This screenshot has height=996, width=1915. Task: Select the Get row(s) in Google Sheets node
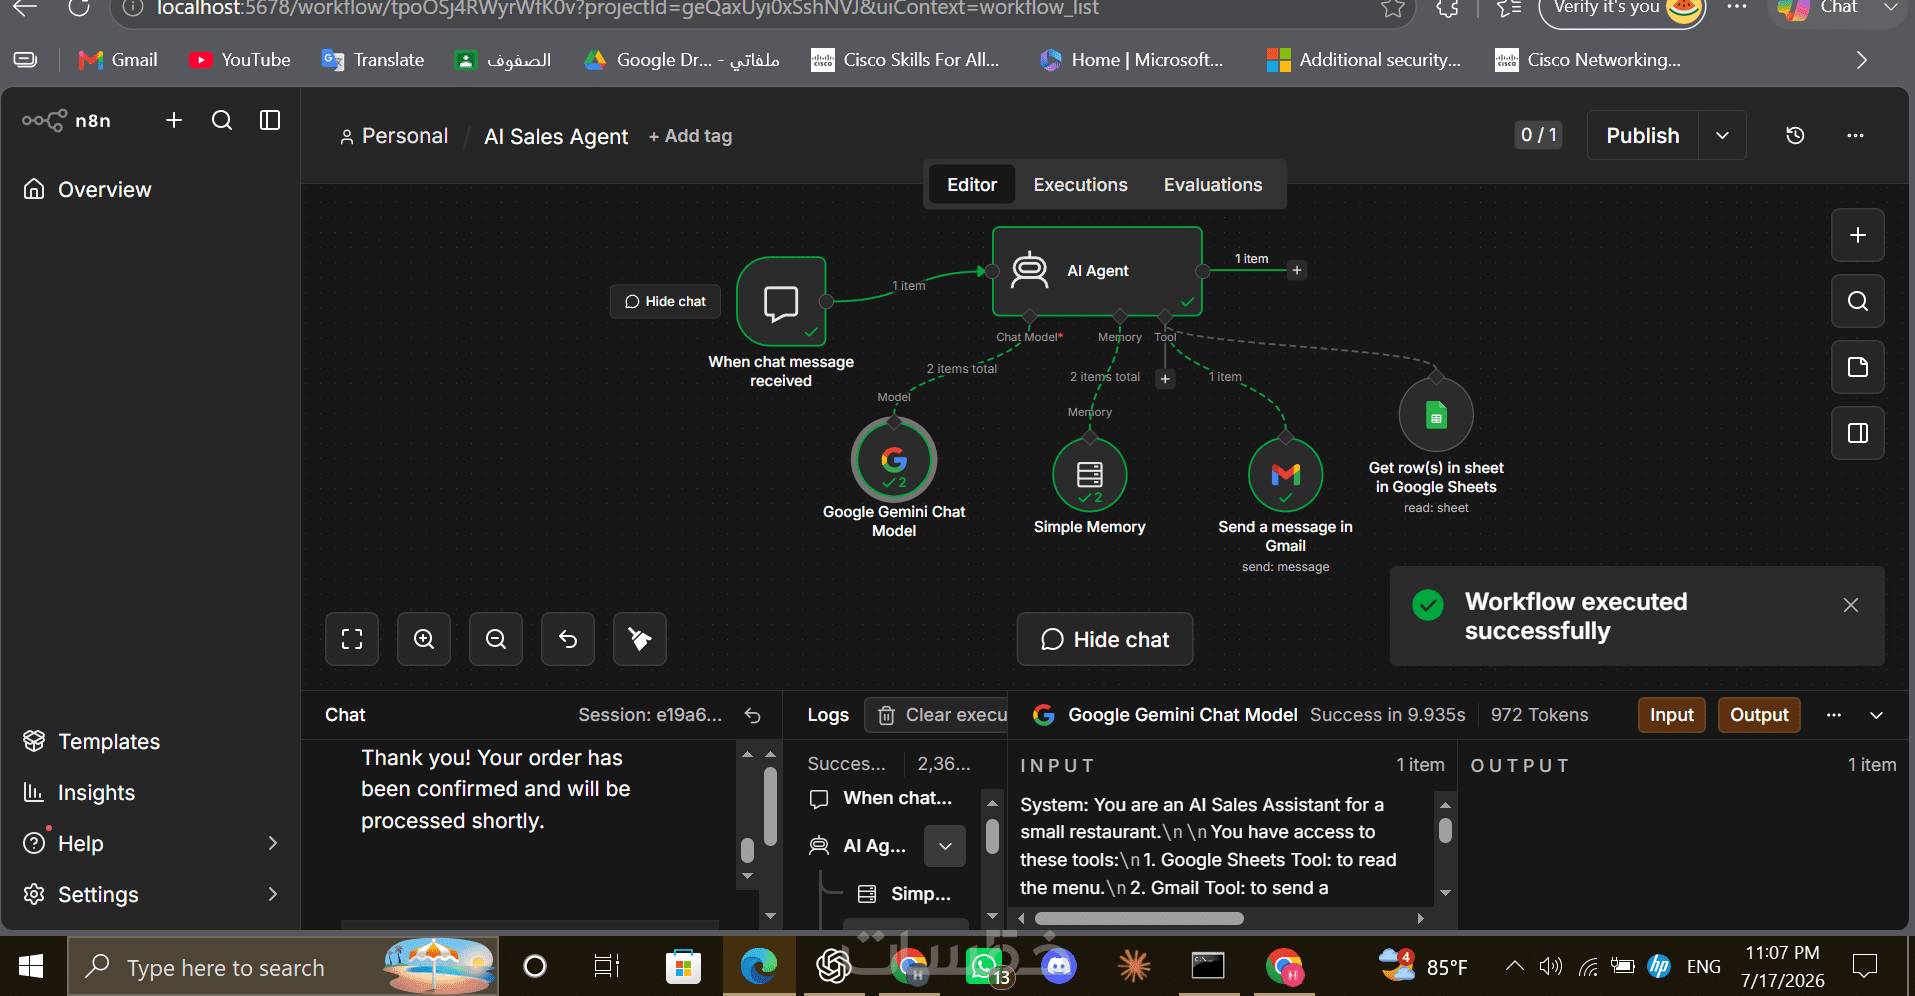pos(1436,415)
